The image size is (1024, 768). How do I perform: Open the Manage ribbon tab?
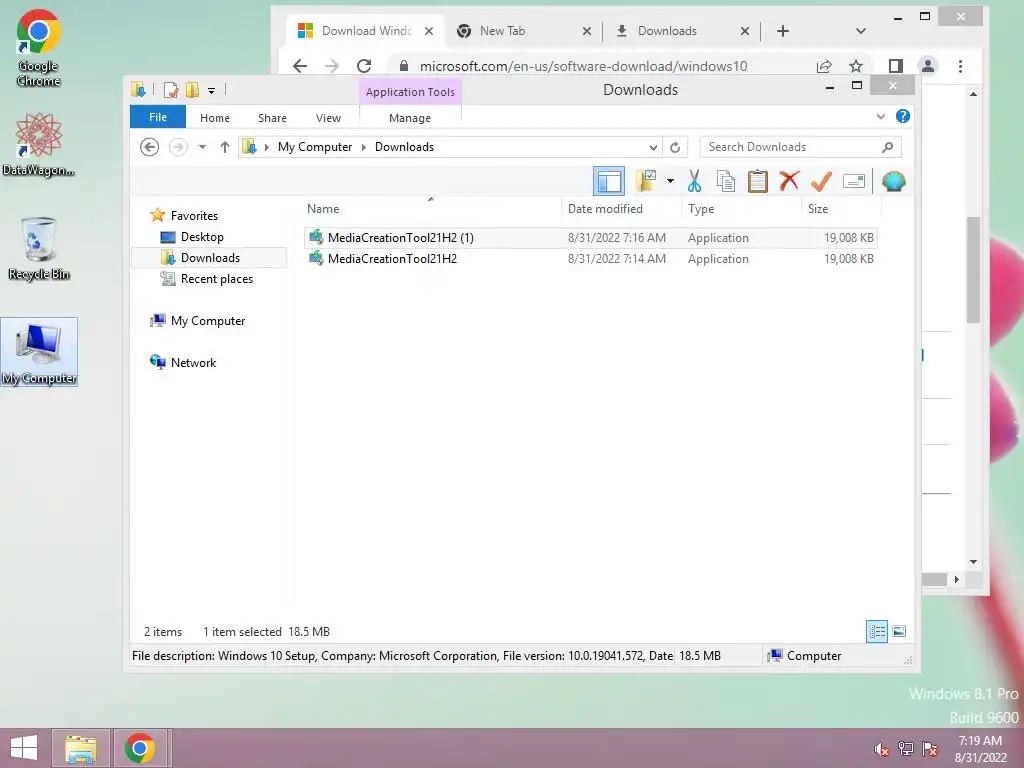tap(409, 118)
